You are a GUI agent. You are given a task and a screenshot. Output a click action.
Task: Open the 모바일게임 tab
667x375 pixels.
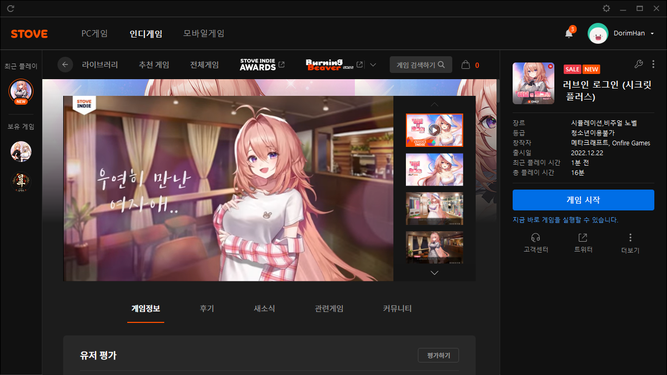click(x=204, y=33)
